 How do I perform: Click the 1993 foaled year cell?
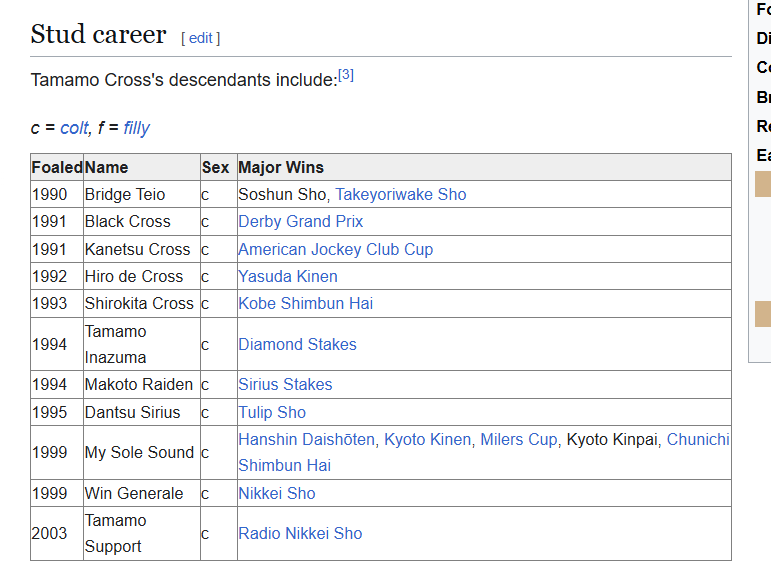pos(57,303)
